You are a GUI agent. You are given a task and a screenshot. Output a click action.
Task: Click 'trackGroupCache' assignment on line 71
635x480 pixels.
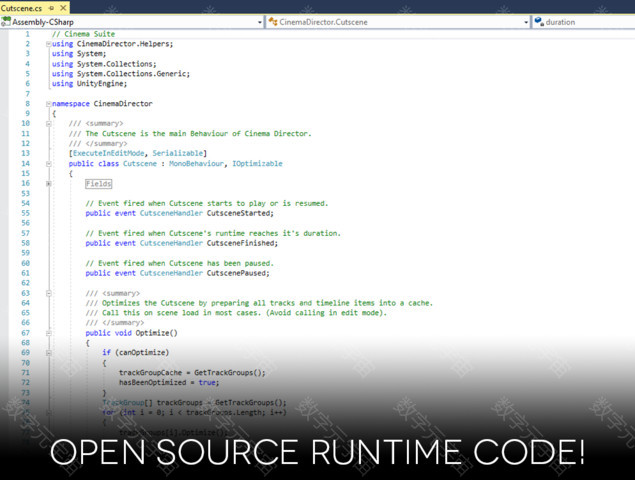(150, 373)
